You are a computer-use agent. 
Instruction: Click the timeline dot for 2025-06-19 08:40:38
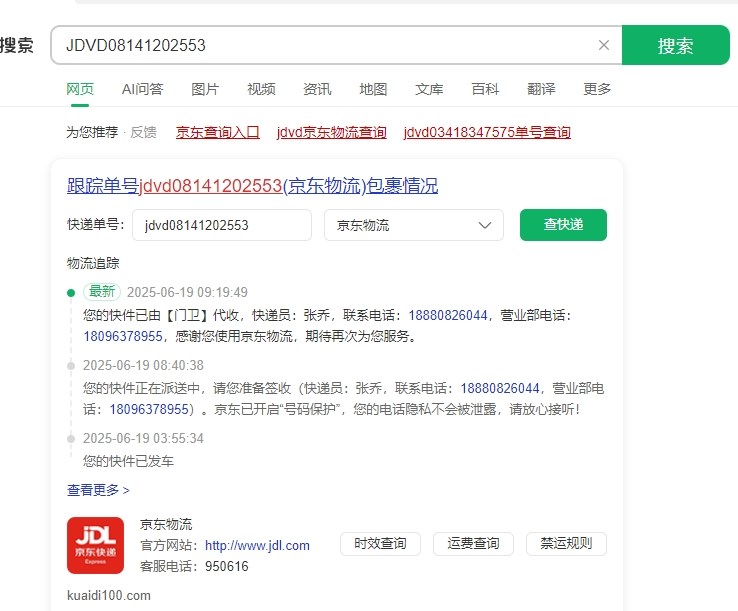click(71, 366)
